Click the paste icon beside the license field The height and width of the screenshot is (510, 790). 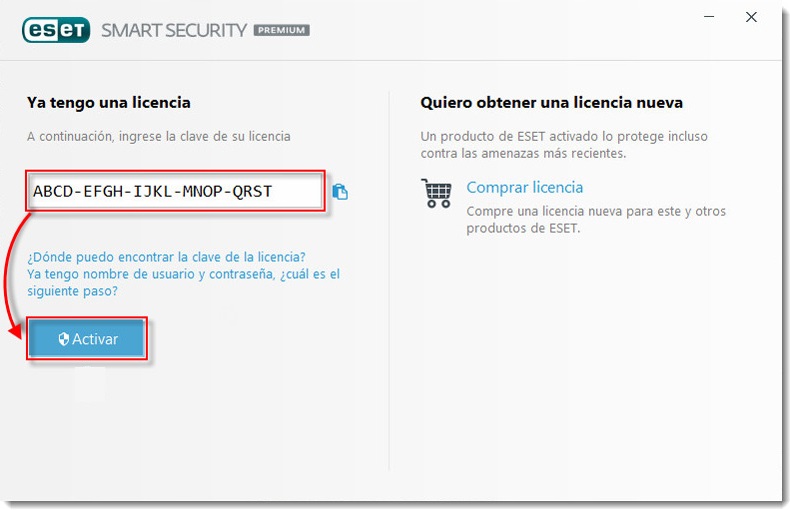tap(340, 192)
